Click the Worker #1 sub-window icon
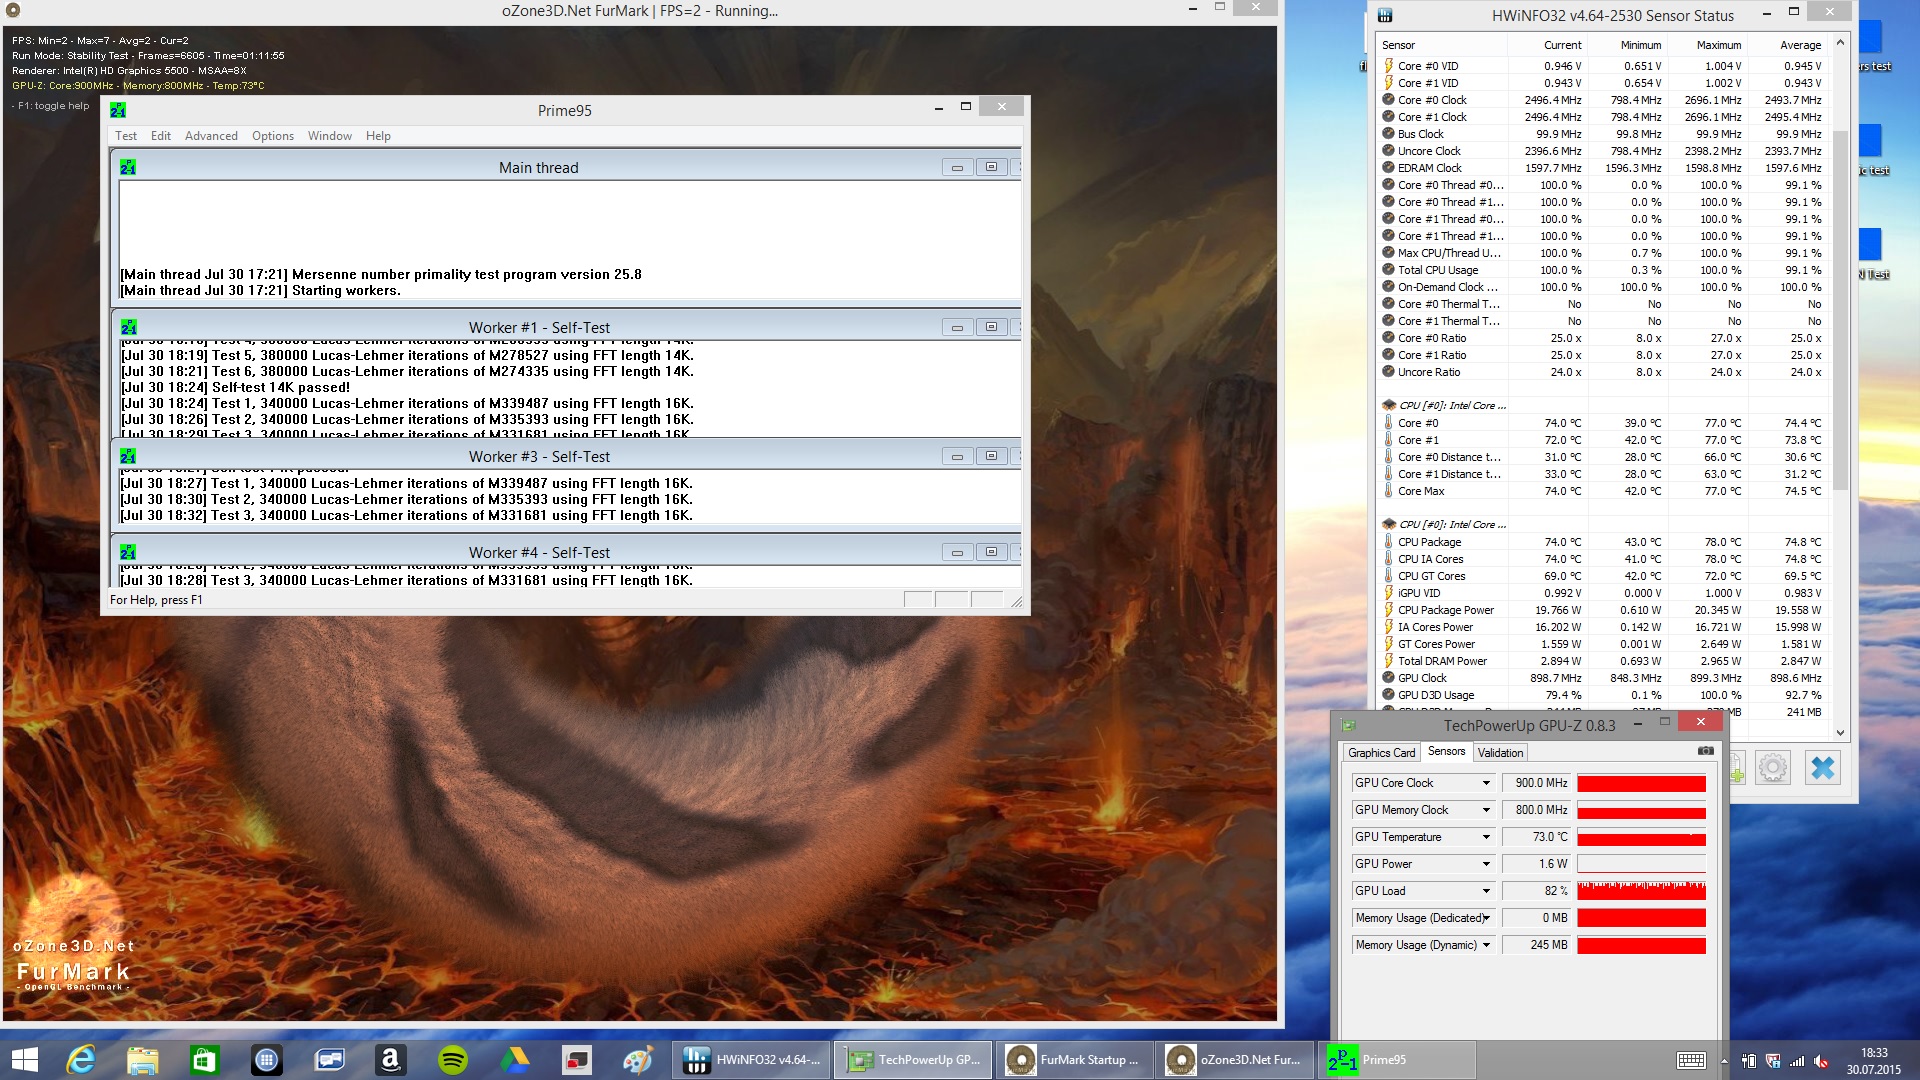 [x=128, y=327]
